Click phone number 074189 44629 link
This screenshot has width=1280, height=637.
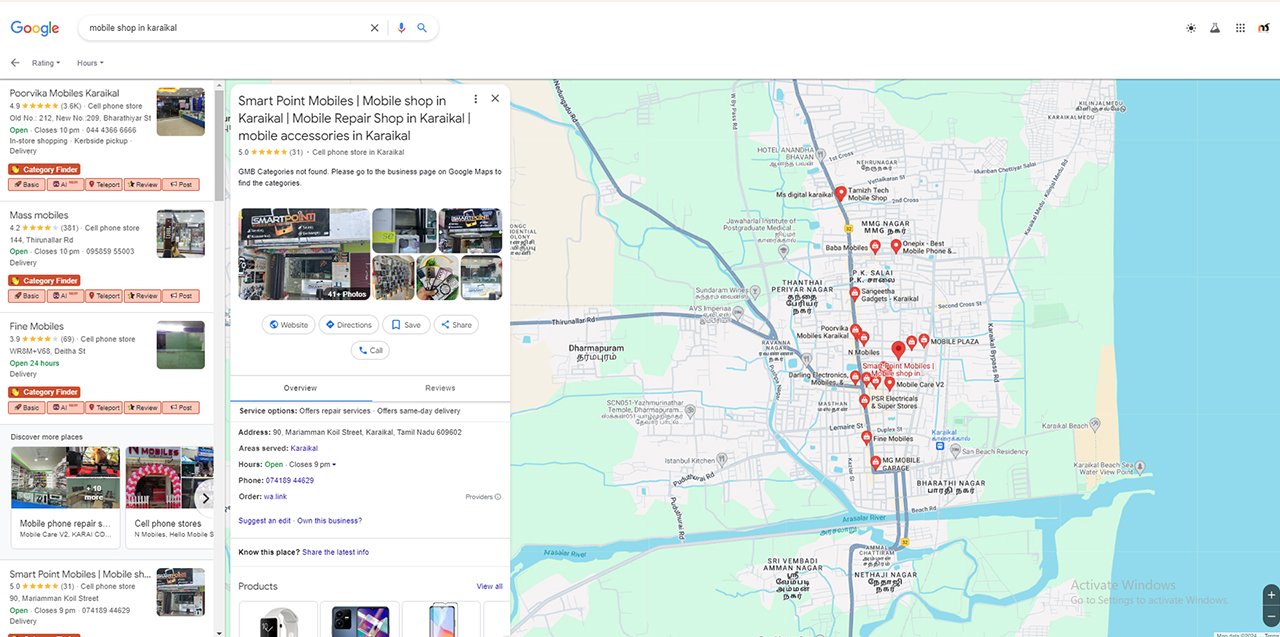point(290,480)
